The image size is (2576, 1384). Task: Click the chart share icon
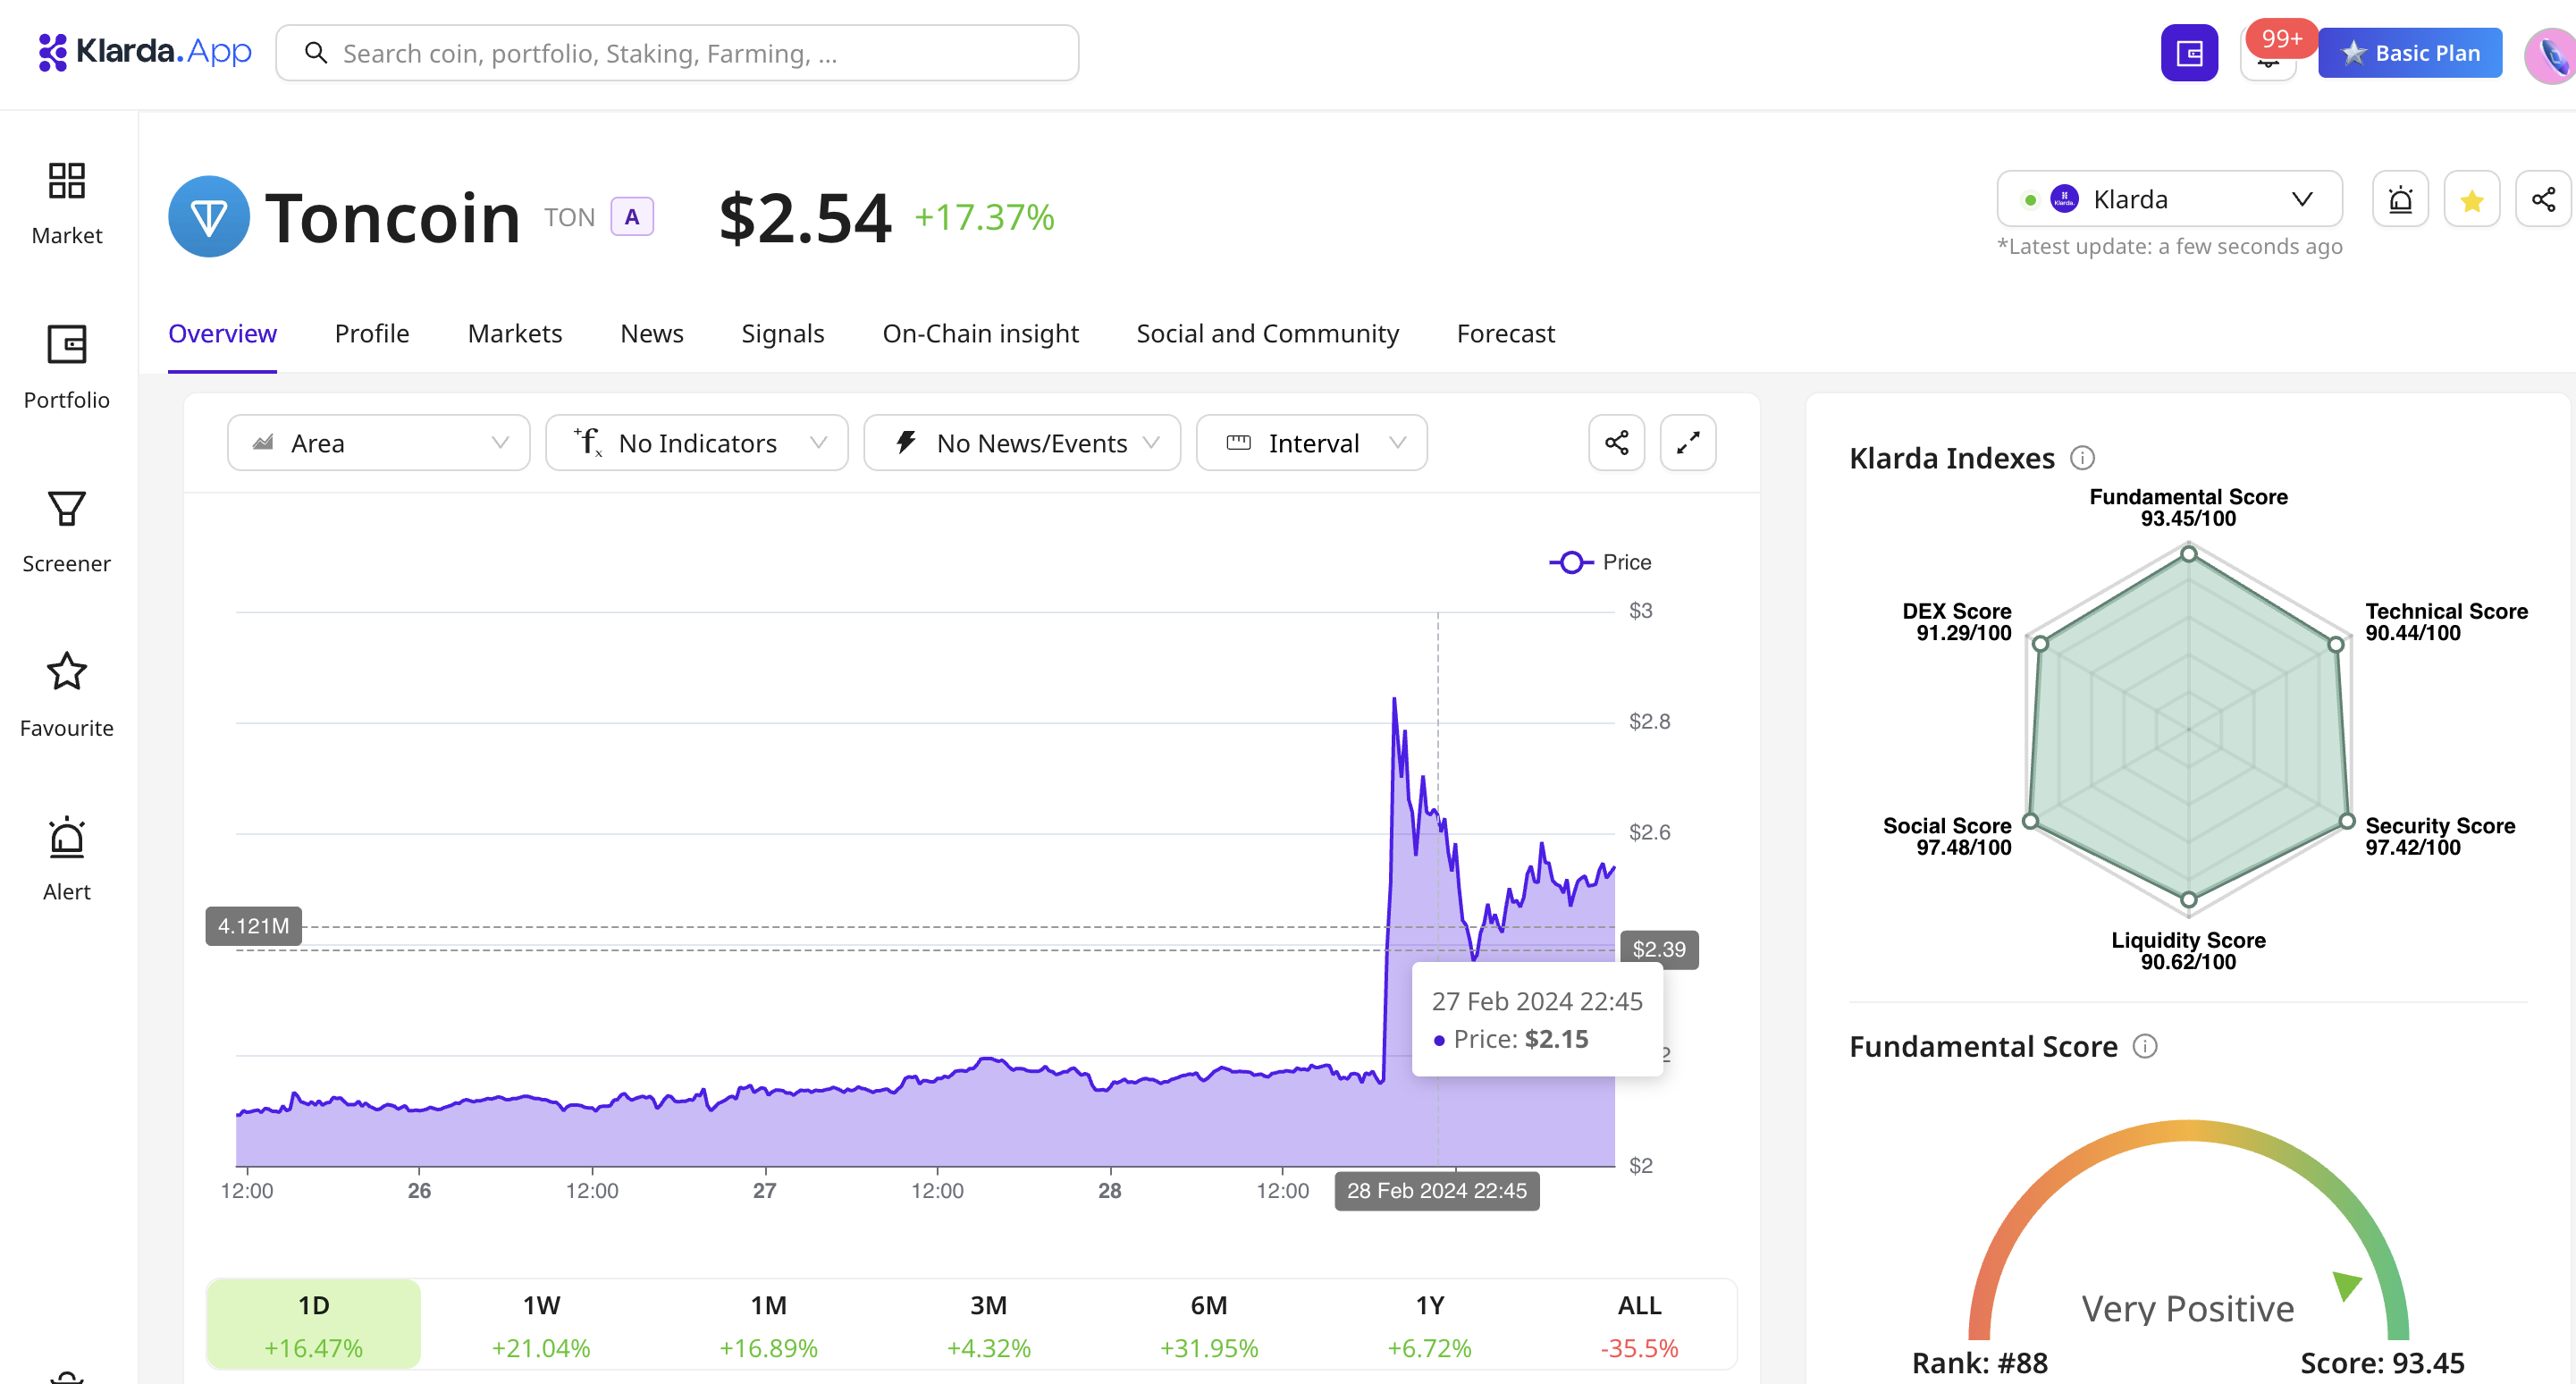(x=1616, y=443)
